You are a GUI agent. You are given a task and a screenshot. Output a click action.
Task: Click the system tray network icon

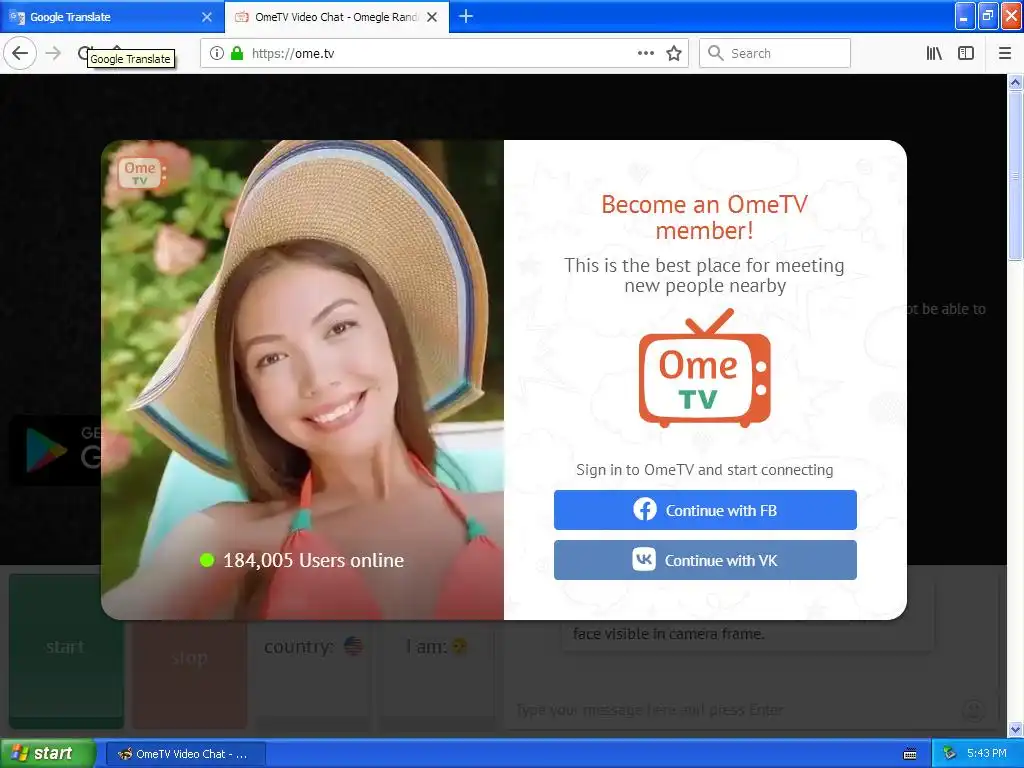pos(950,754)
